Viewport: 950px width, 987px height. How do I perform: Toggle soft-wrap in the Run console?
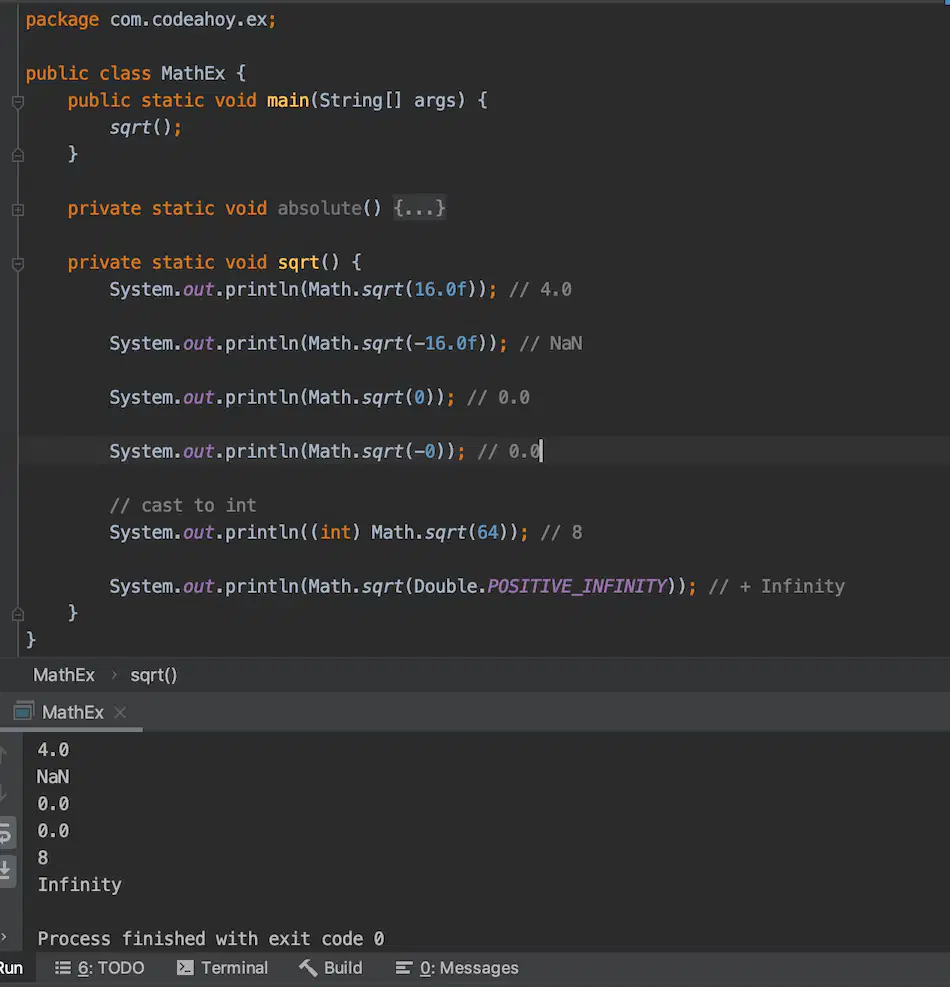point(6,834)
